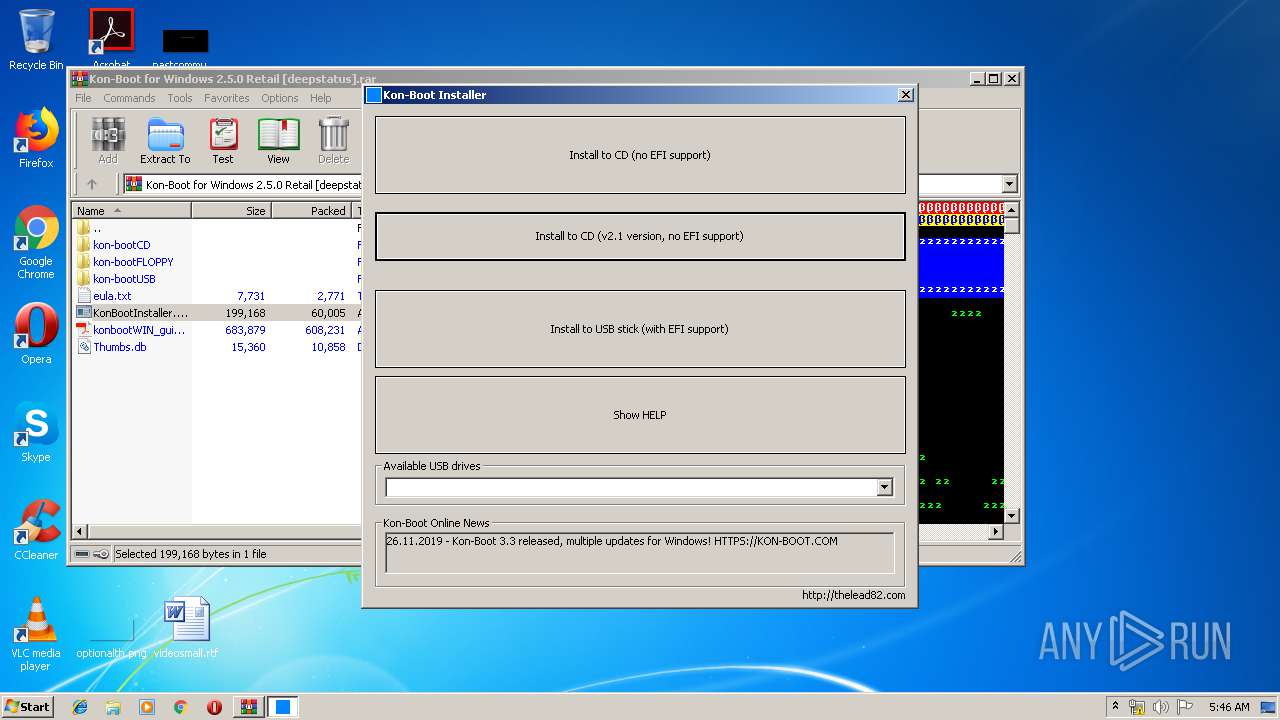Screen dimensions: 1280x720
Task: Click the Start button
Action: [x=27, y=707]
